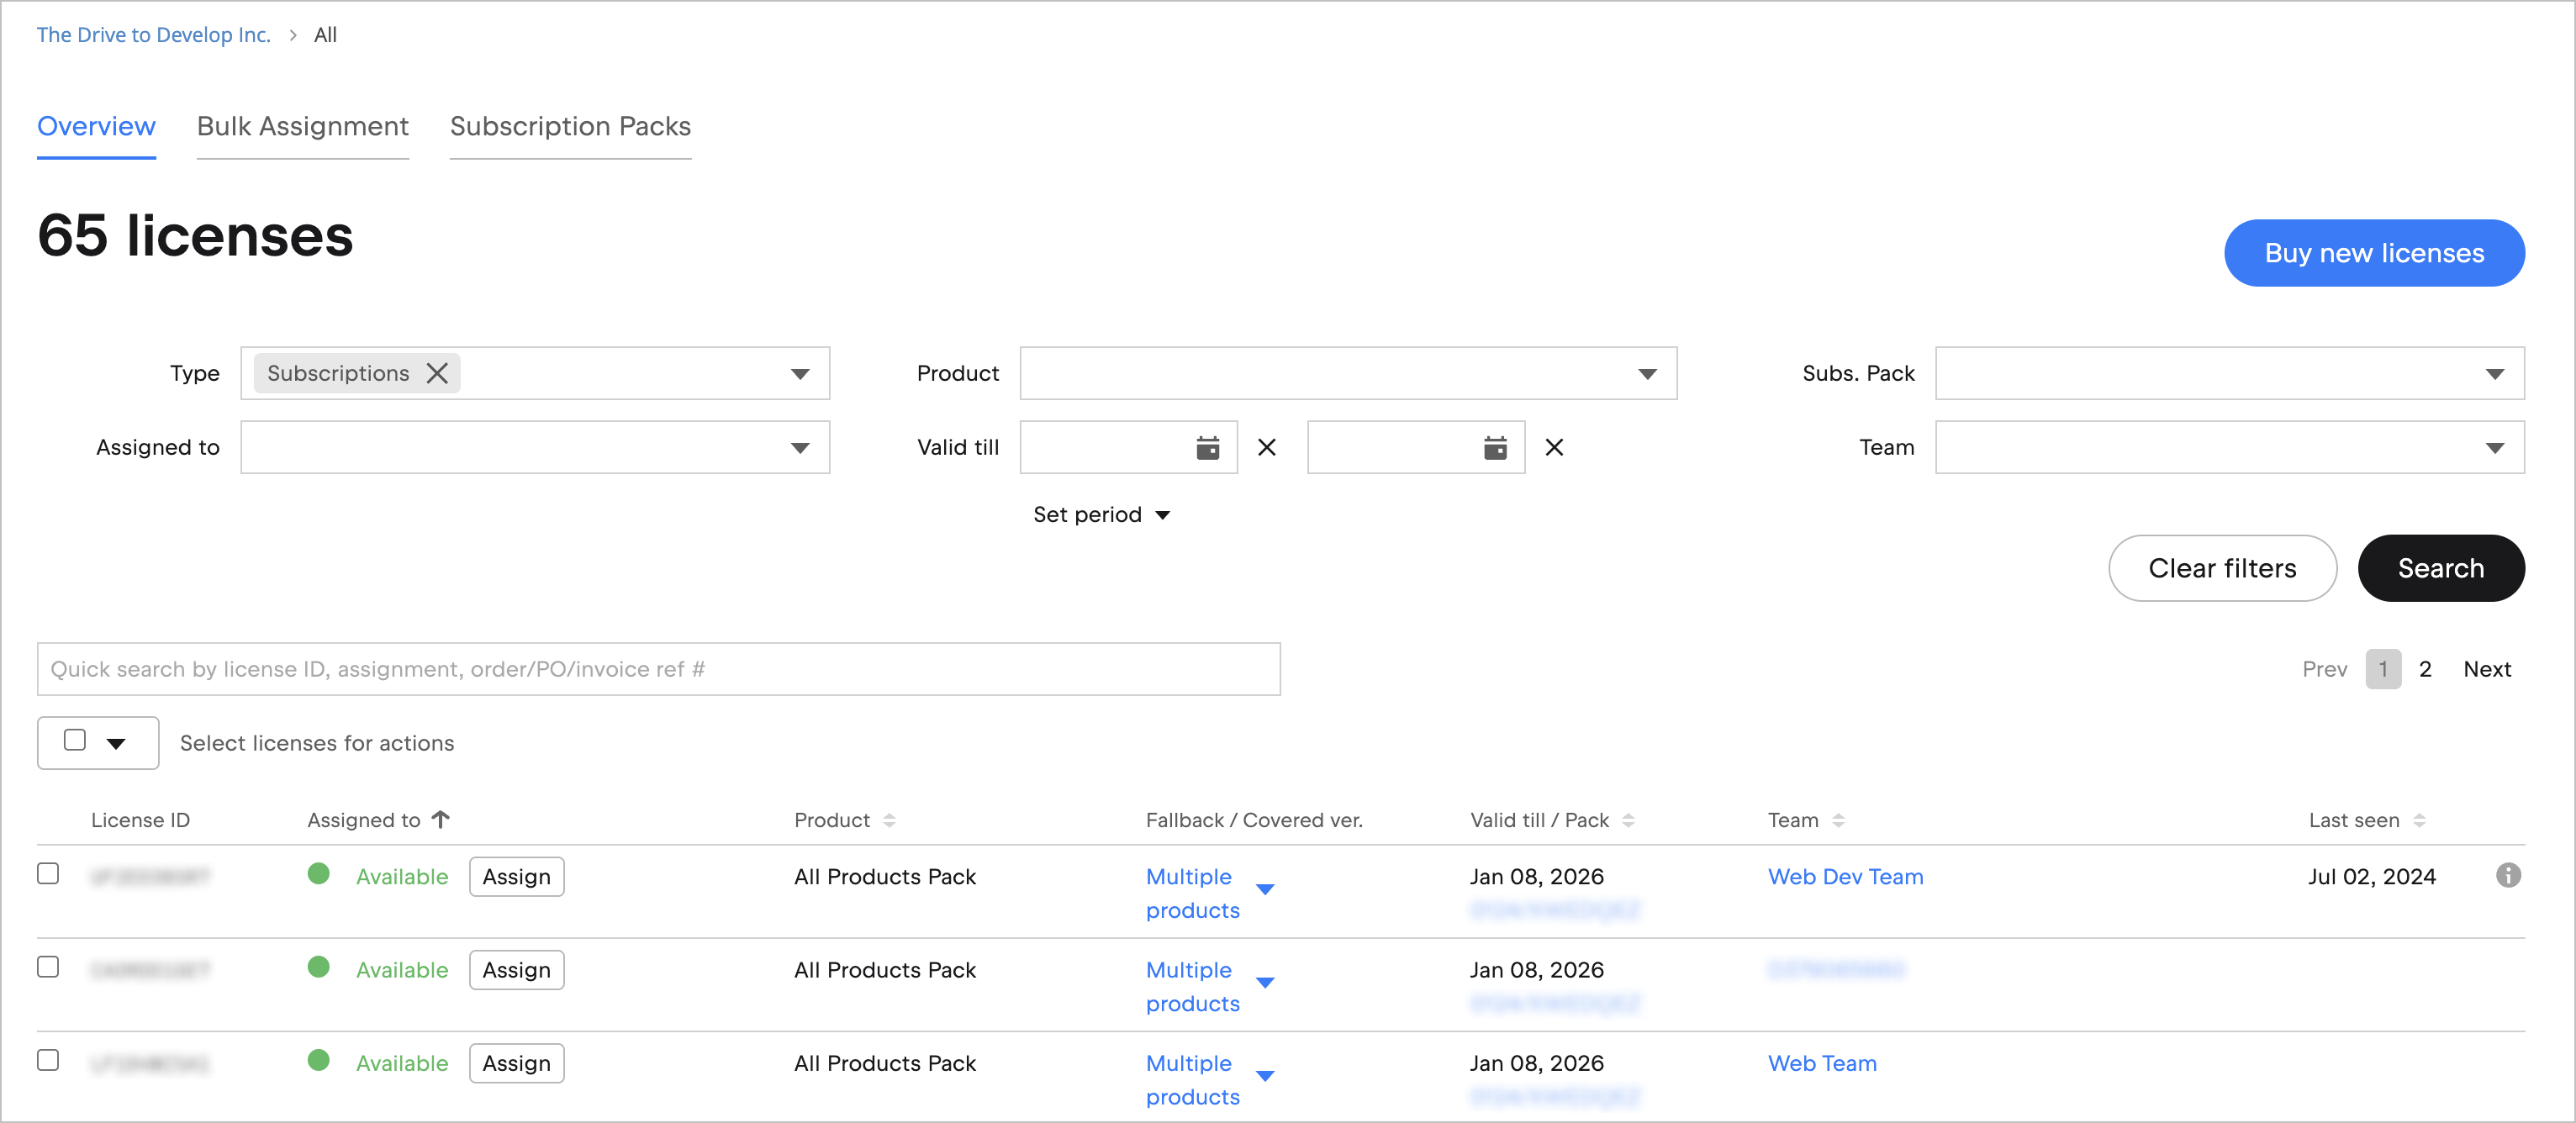Clear the first Valid till date field
The width and height of the screenshot is (2576, 1123).
(1266, 447)
